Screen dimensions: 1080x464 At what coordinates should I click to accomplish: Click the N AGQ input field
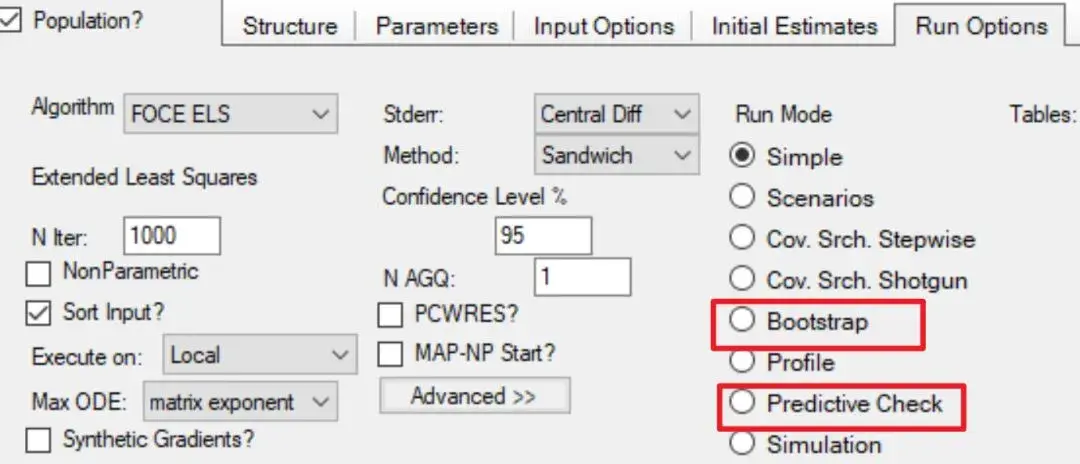tap(582, 276)
